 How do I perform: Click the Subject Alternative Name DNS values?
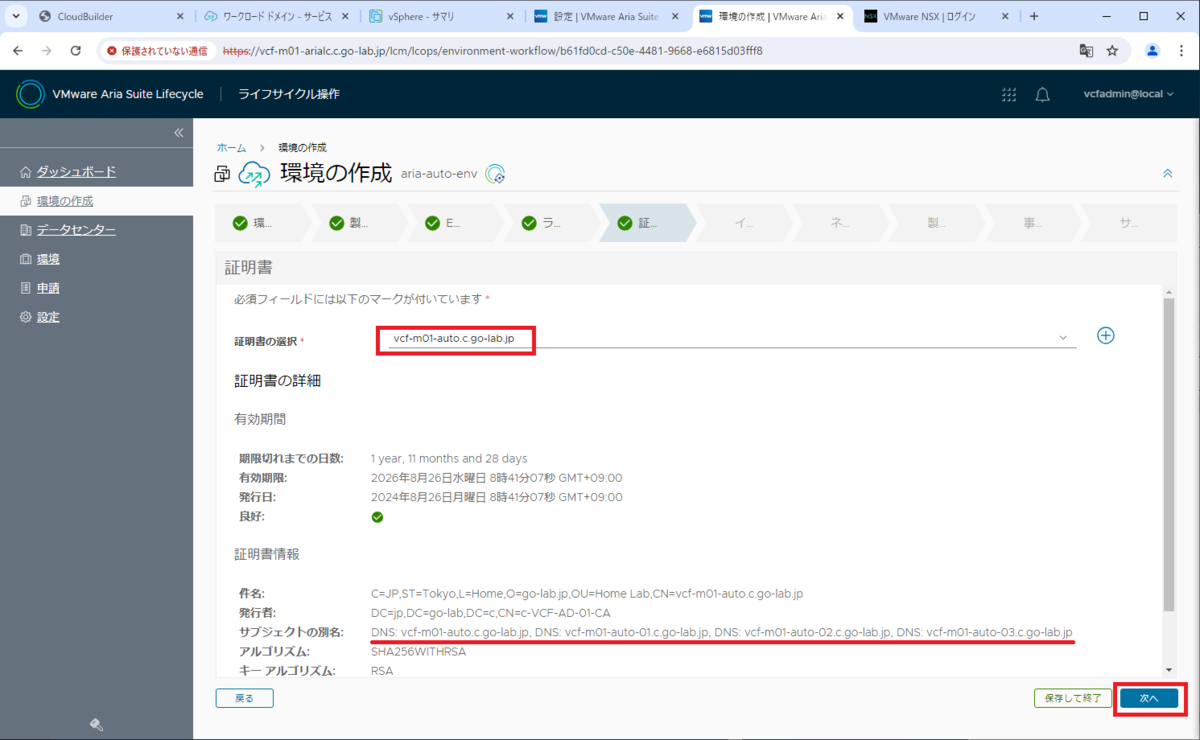pyautogui.click(x=721, y=632)
